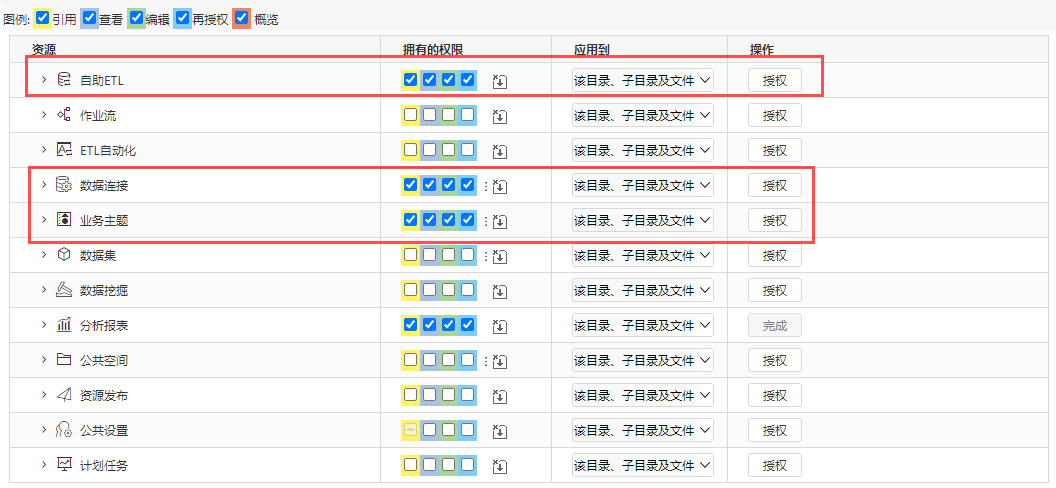Screen dimensions: 1056x488
Task: Open the 应用到 dropdown for 资源发布
Action: [642, 396]
